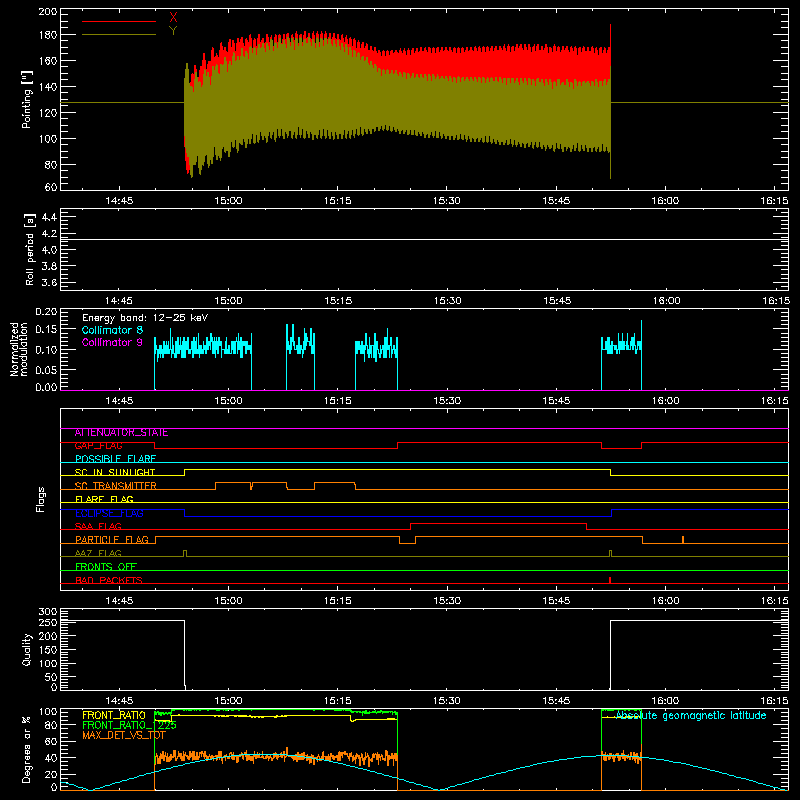Click the olive Y legend line sample
Image resolution: width=800 pixels, height=800 pixels.
click(119, 35)
